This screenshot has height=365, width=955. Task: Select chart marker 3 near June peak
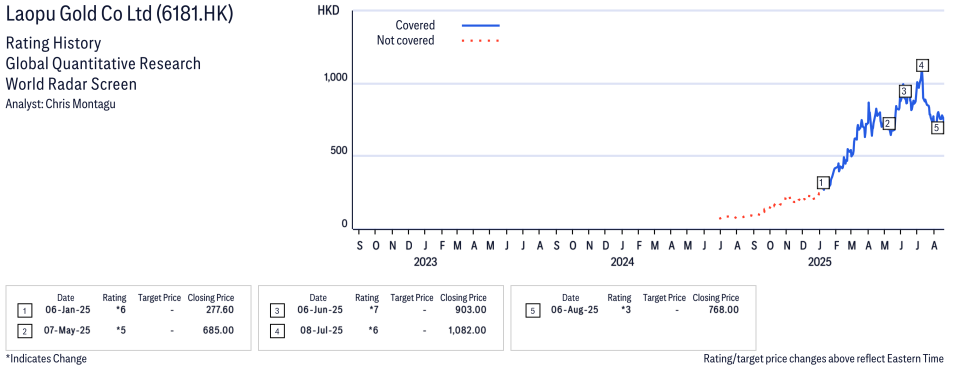click(904, 91)
